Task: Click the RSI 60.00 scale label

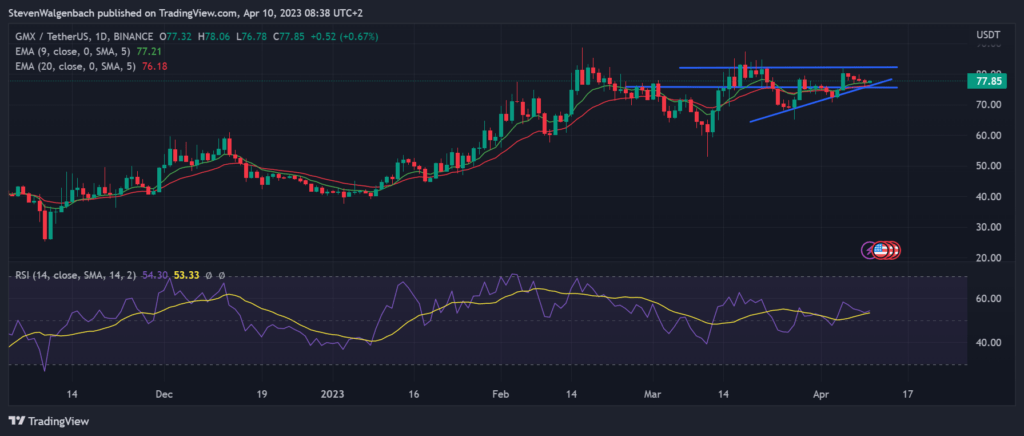Action: tap(987, 299)
